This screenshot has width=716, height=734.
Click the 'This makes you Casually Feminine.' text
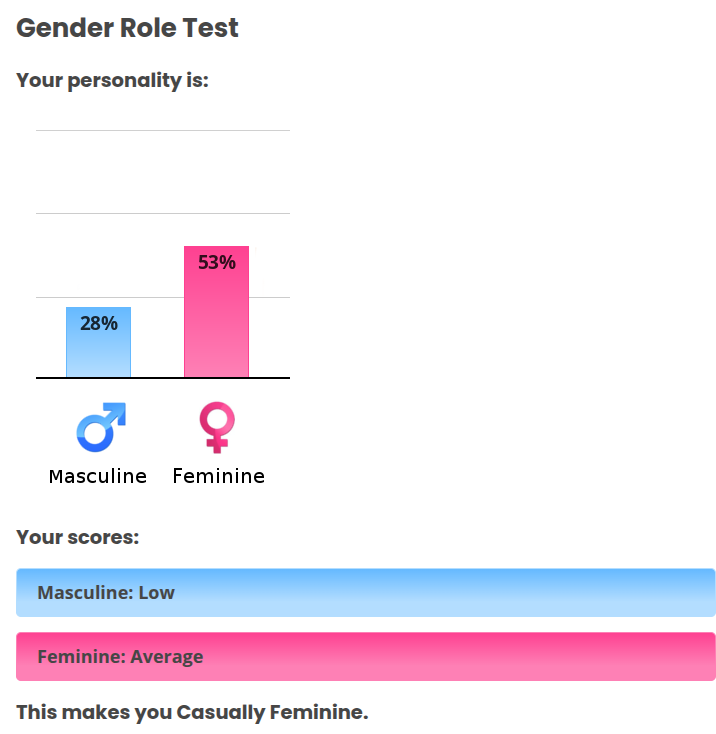coord(192,712)
